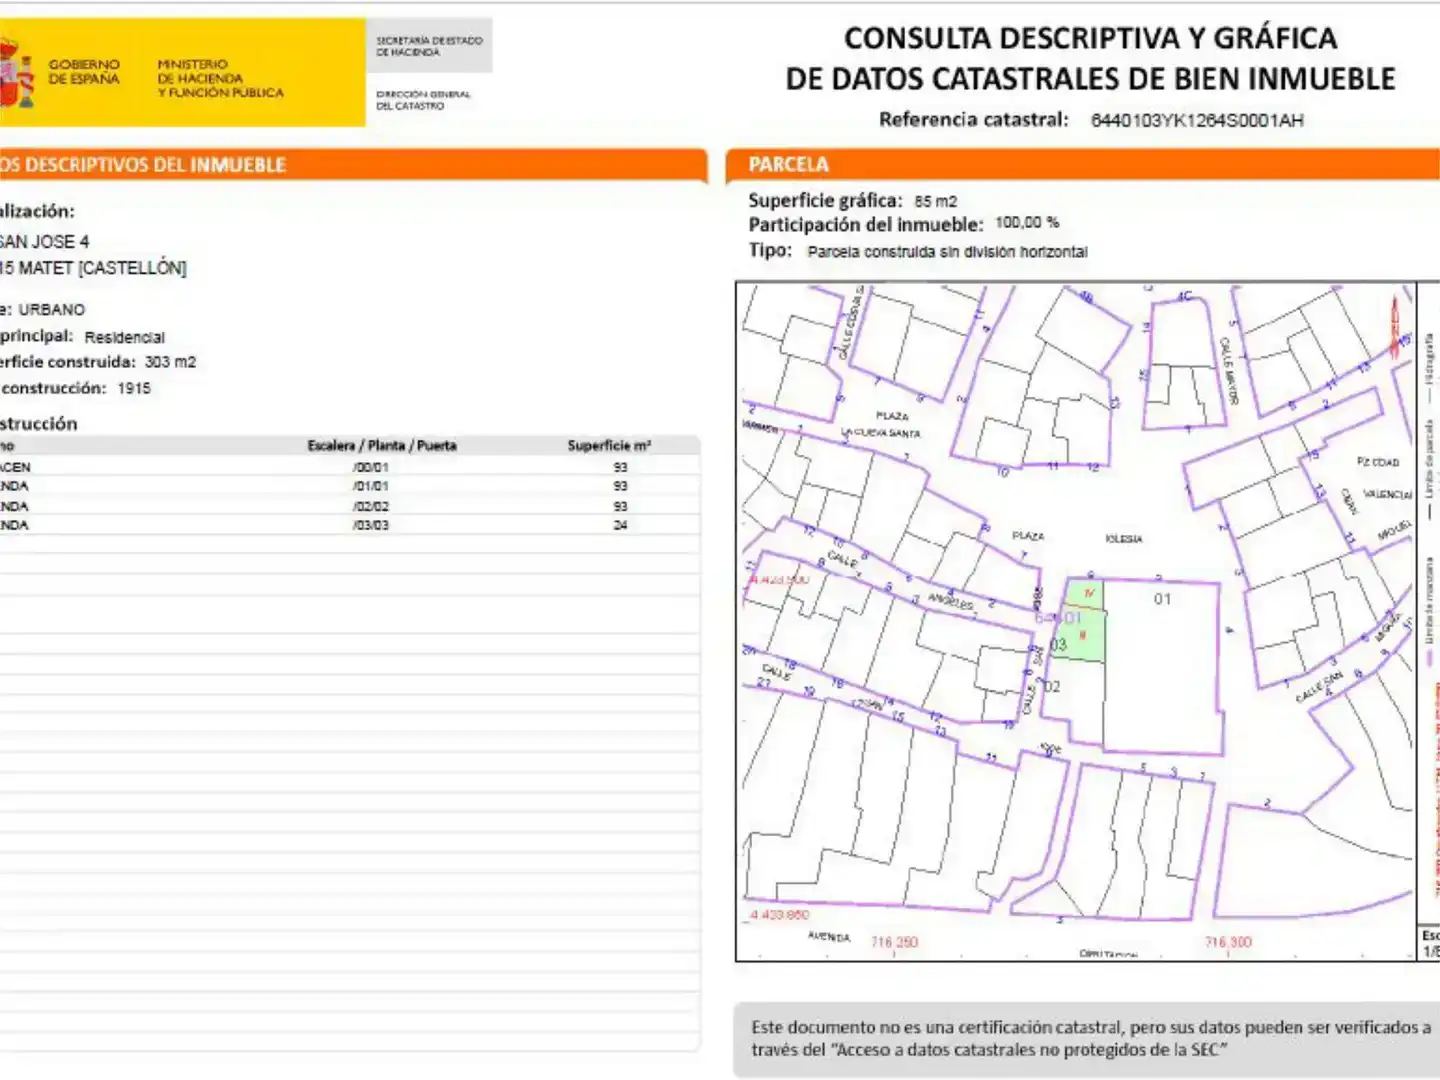Image resolution: width=1440 pixels, height=1080 pixels.
Task: Click the 'MINISTERIO DE HACIENDA Y FUNCIÓN PÚBLICA' text
Action: click(220, 78)
